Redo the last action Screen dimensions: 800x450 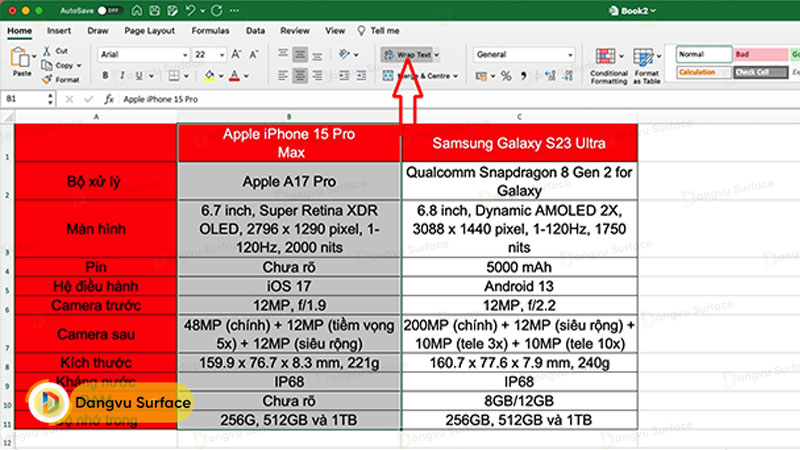pos(216,10)
